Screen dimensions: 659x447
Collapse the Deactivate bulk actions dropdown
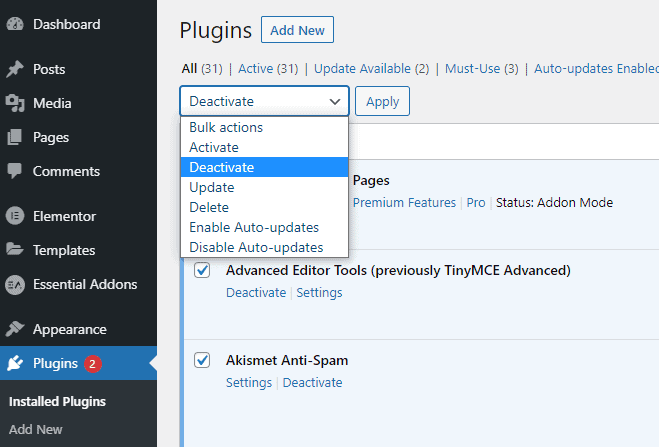tap(264, 101)
